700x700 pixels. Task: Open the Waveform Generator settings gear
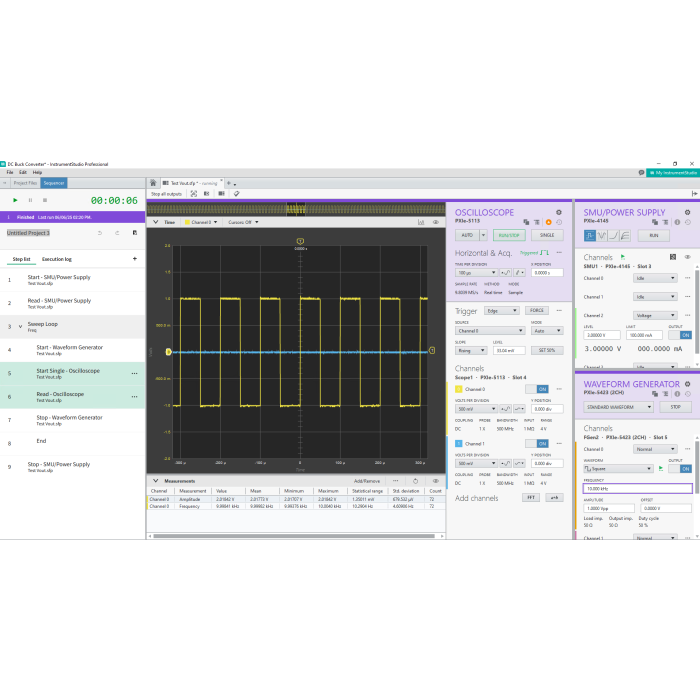[687, 383]
